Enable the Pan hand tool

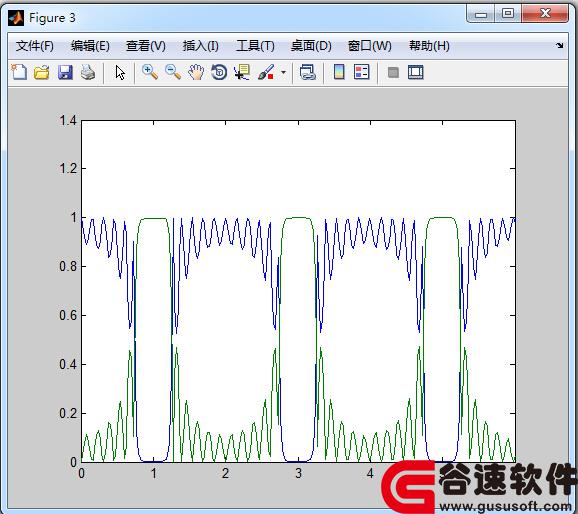(x=196, y=72)
